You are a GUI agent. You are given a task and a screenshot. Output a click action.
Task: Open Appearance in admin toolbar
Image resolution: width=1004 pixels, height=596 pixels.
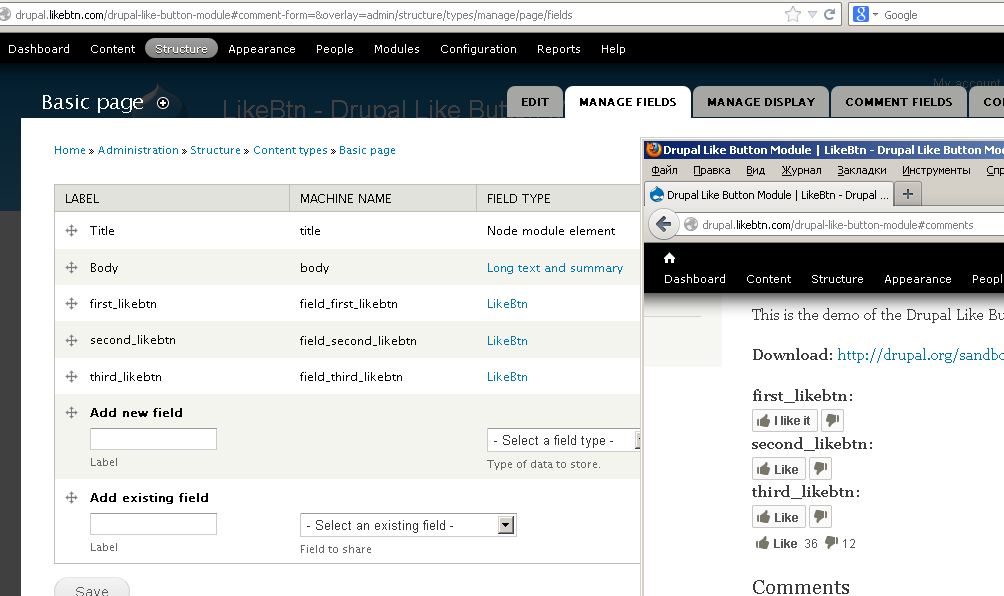[x=262, y=49]
